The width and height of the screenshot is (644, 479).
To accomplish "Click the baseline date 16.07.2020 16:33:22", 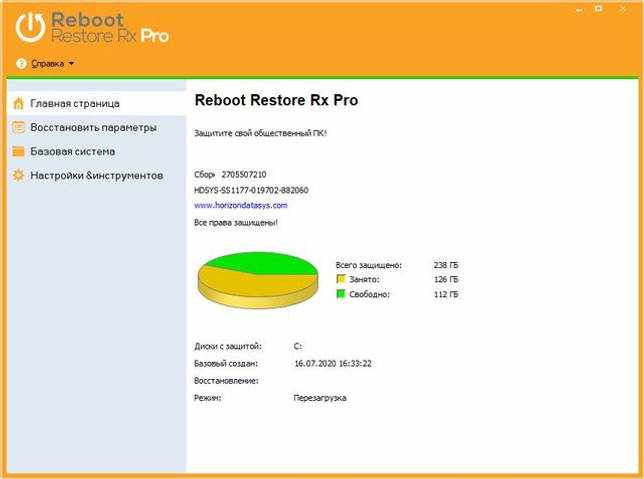I will click(x=333, y=364).
